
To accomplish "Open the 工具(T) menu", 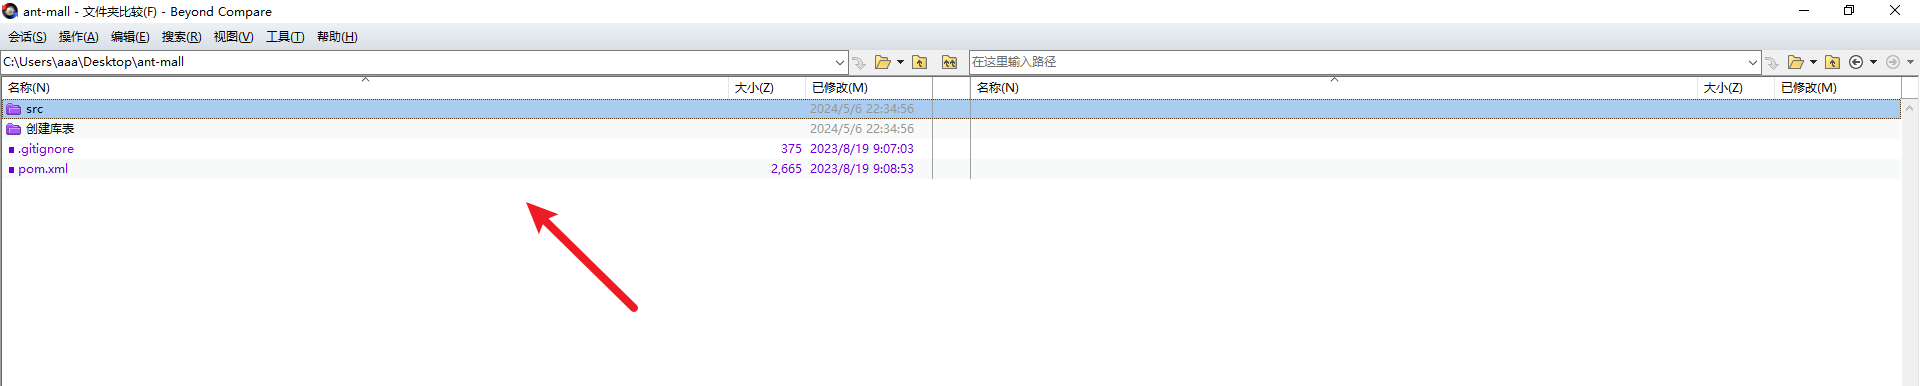I will coord(285,37).
